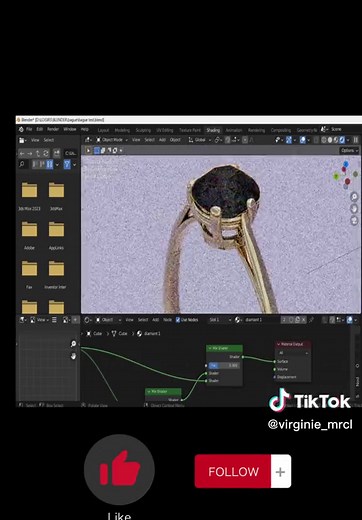The image size is (362, 520).
Task: Open the File menu
Action: tap(29, 129)
